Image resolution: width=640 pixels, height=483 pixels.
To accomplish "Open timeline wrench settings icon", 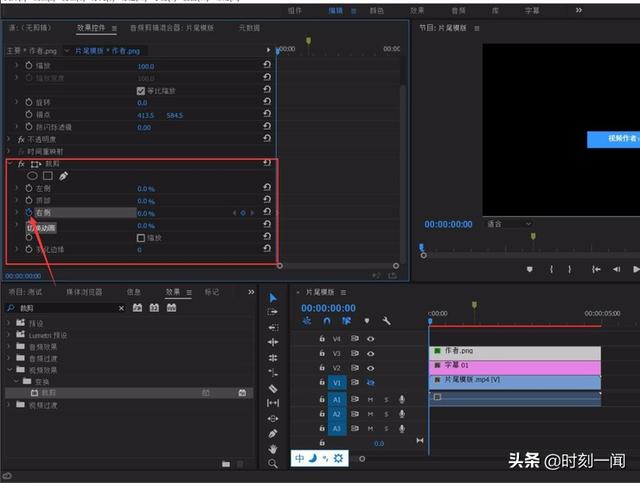I will (386, 321).
